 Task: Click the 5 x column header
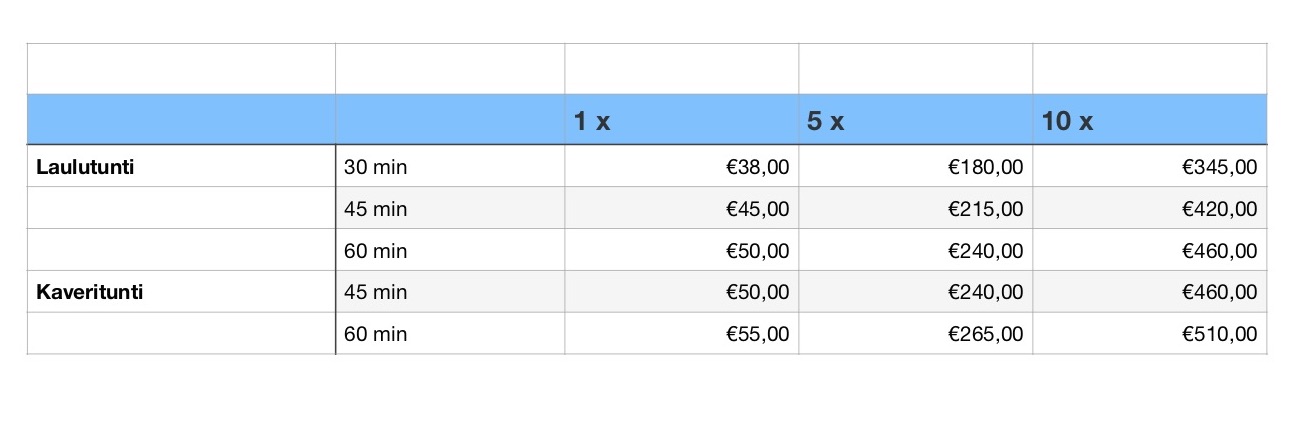(x=916, y=120)
